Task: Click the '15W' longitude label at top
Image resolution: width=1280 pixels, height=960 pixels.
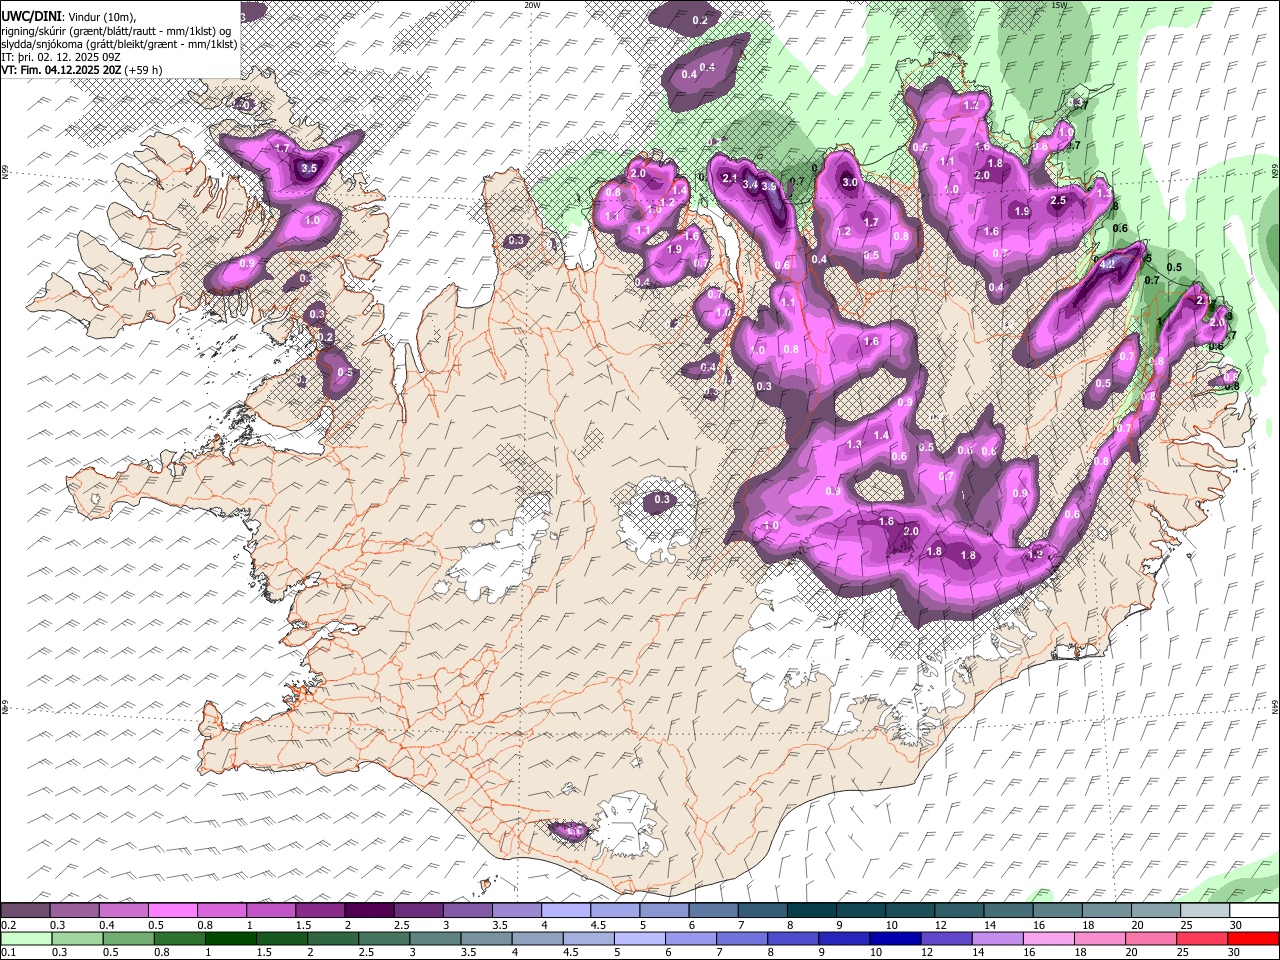Action: (1059, 5)
